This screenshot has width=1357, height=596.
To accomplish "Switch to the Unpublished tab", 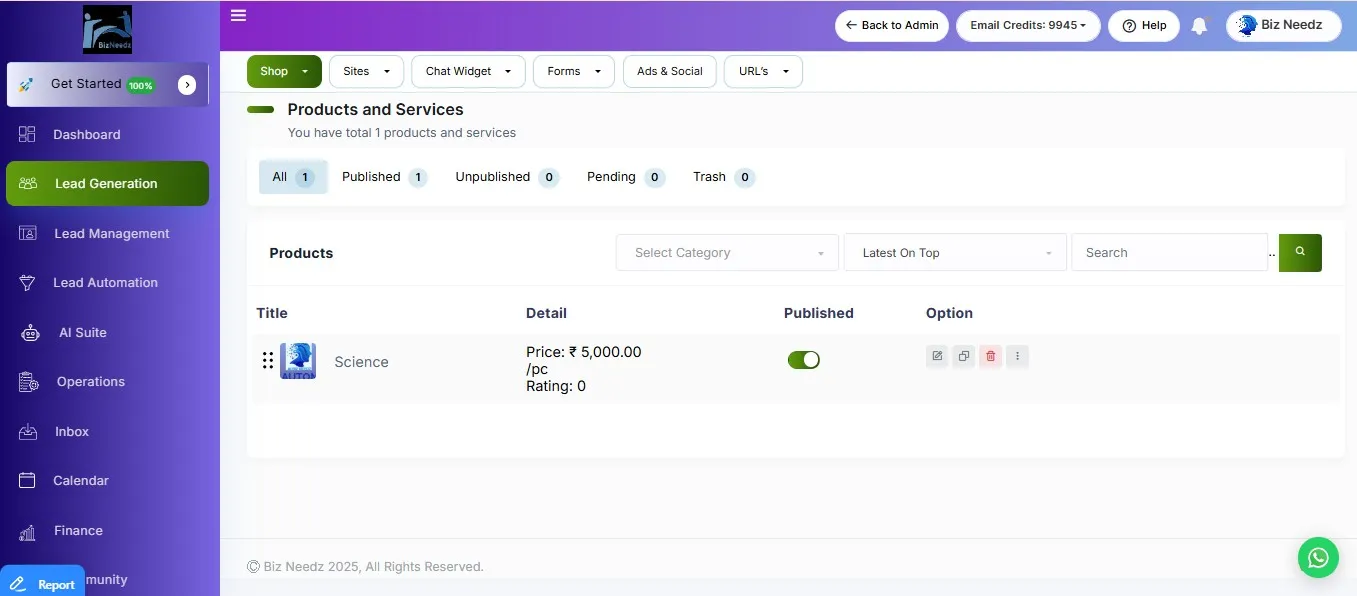I will coord(506,177).
